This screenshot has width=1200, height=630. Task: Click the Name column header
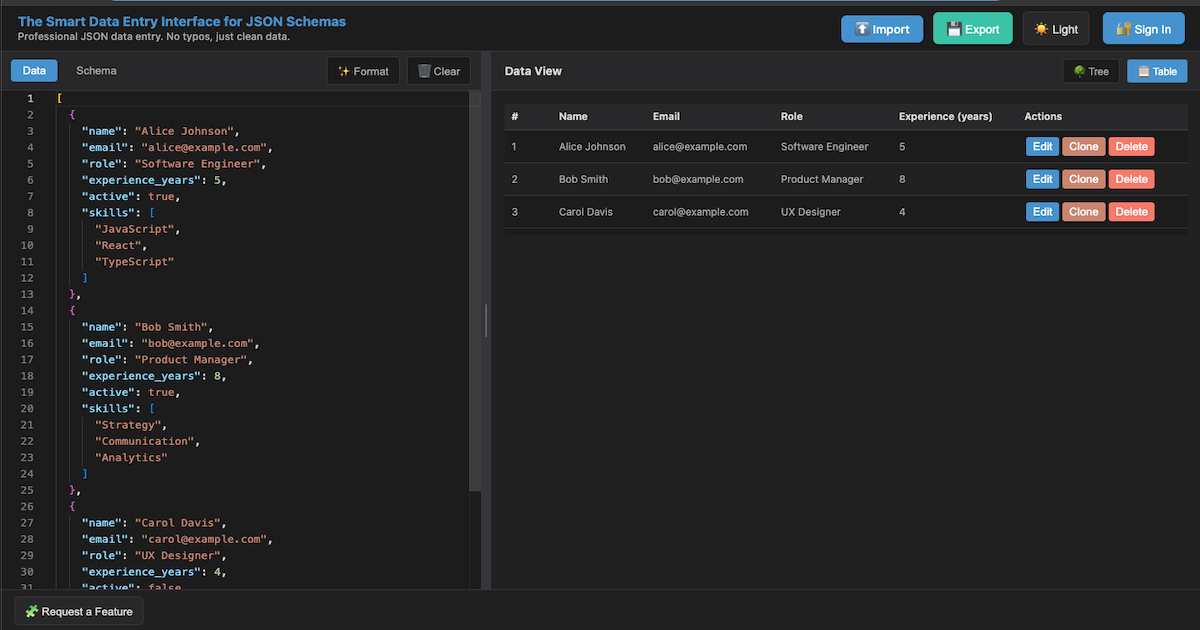coord(573,116)
